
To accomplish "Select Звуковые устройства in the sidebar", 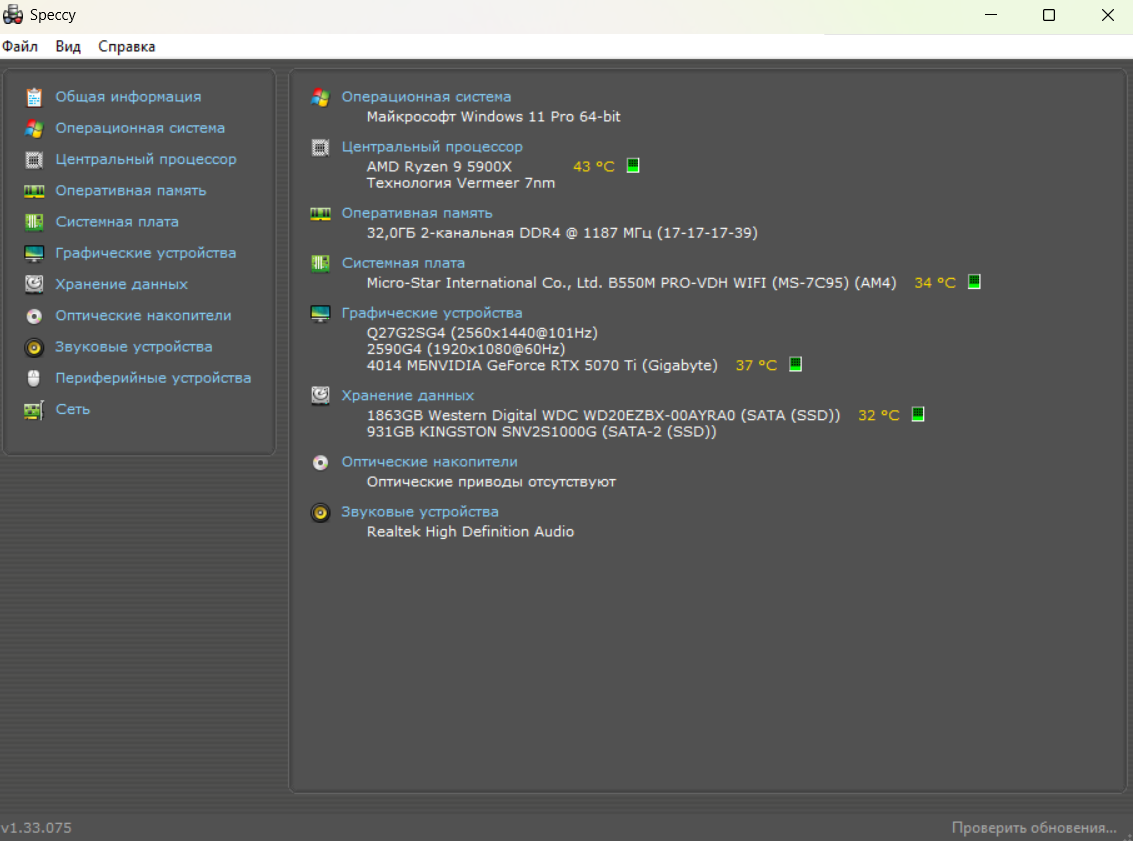I will [x=134, y=347].
